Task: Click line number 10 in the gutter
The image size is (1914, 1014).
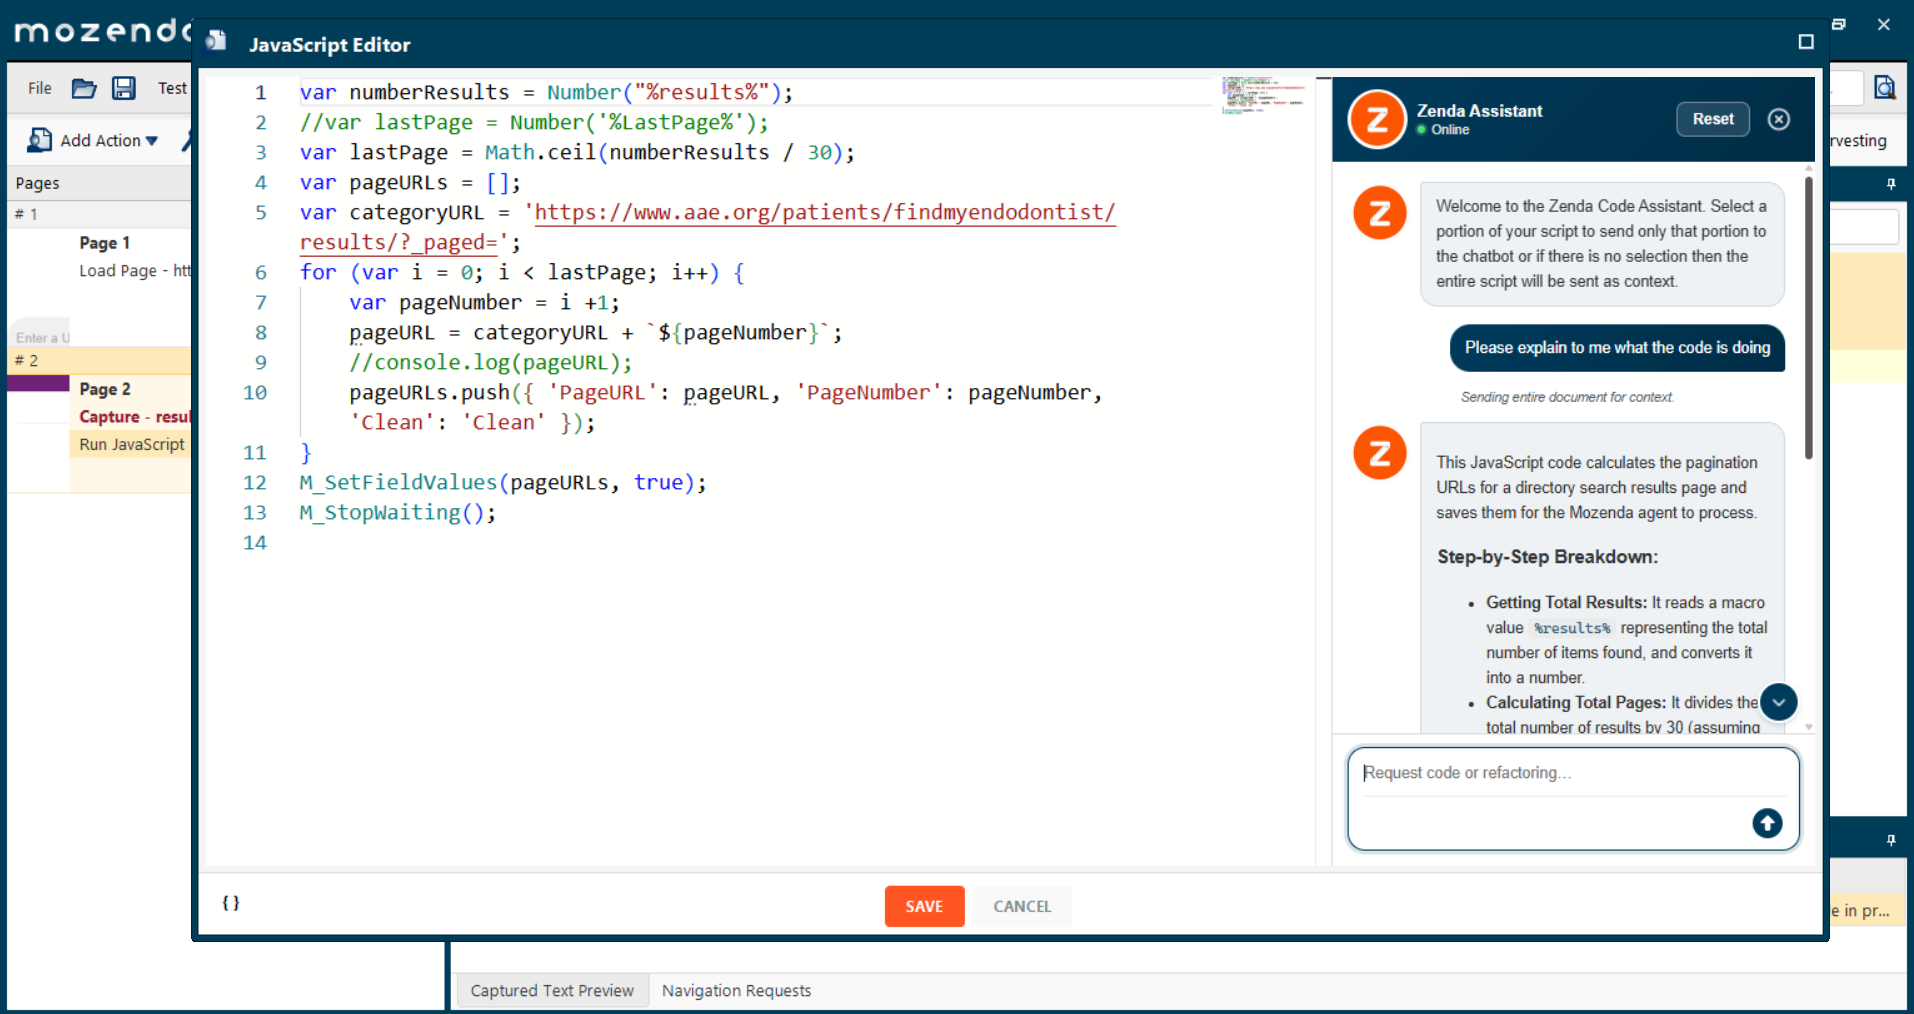Action: [255, 393]
